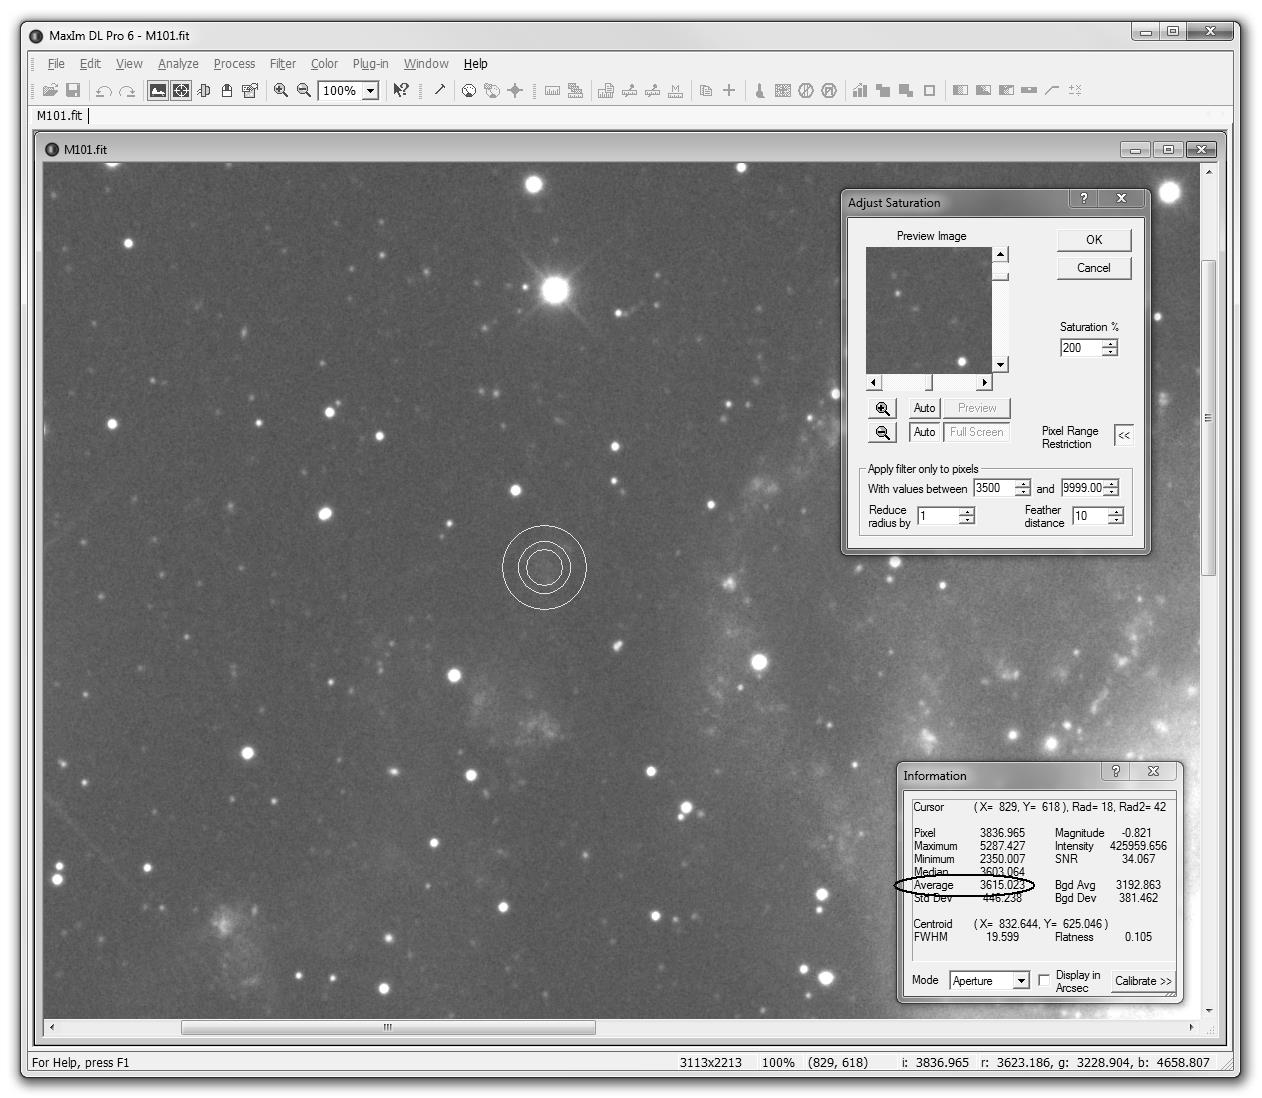Click the single square outline toolbar icon
The width and height of the screenshot is (1262, 1098).
(x=929, y=90)
